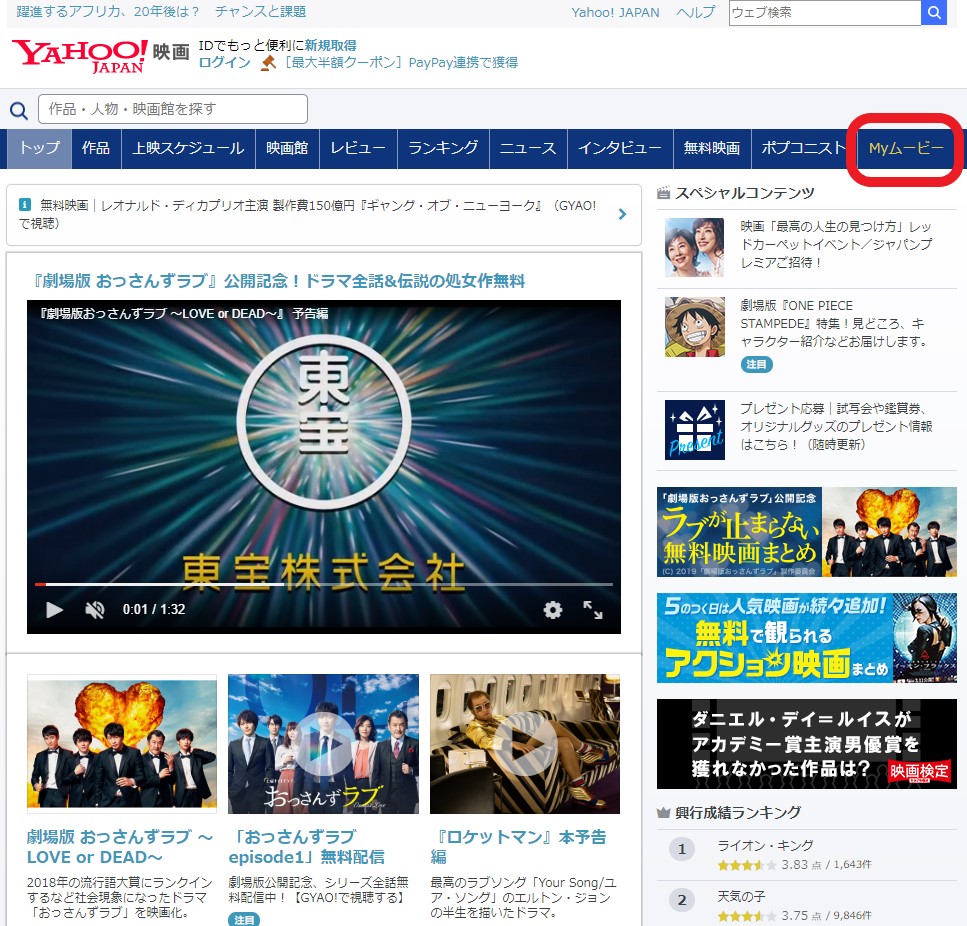This screenshot has width=967, height=926.
Task: Open the ONE PIECE STAMPEDE thumbnail
Action: coord(694,327)
